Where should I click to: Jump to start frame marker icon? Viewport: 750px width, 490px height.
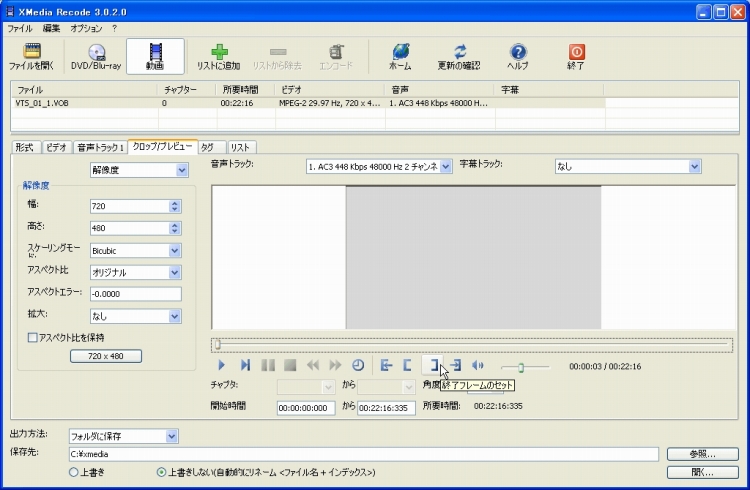point(386,366)
